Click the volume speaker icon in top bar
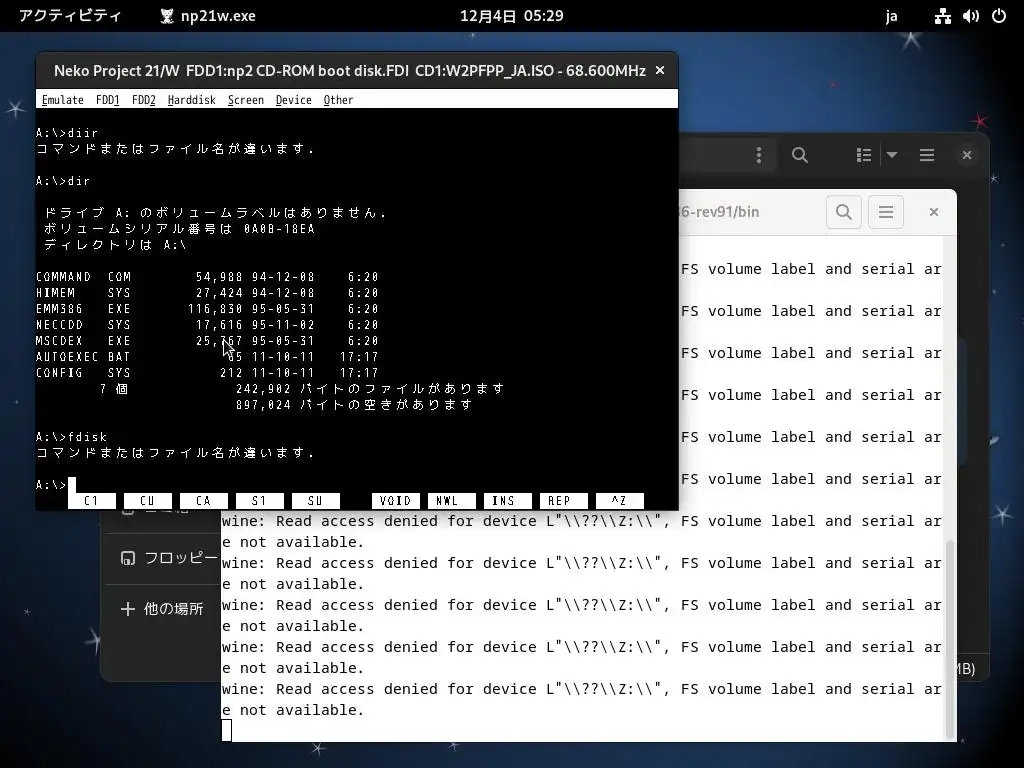The height and width of the screenshot is (768, 1024). [970, 16]
